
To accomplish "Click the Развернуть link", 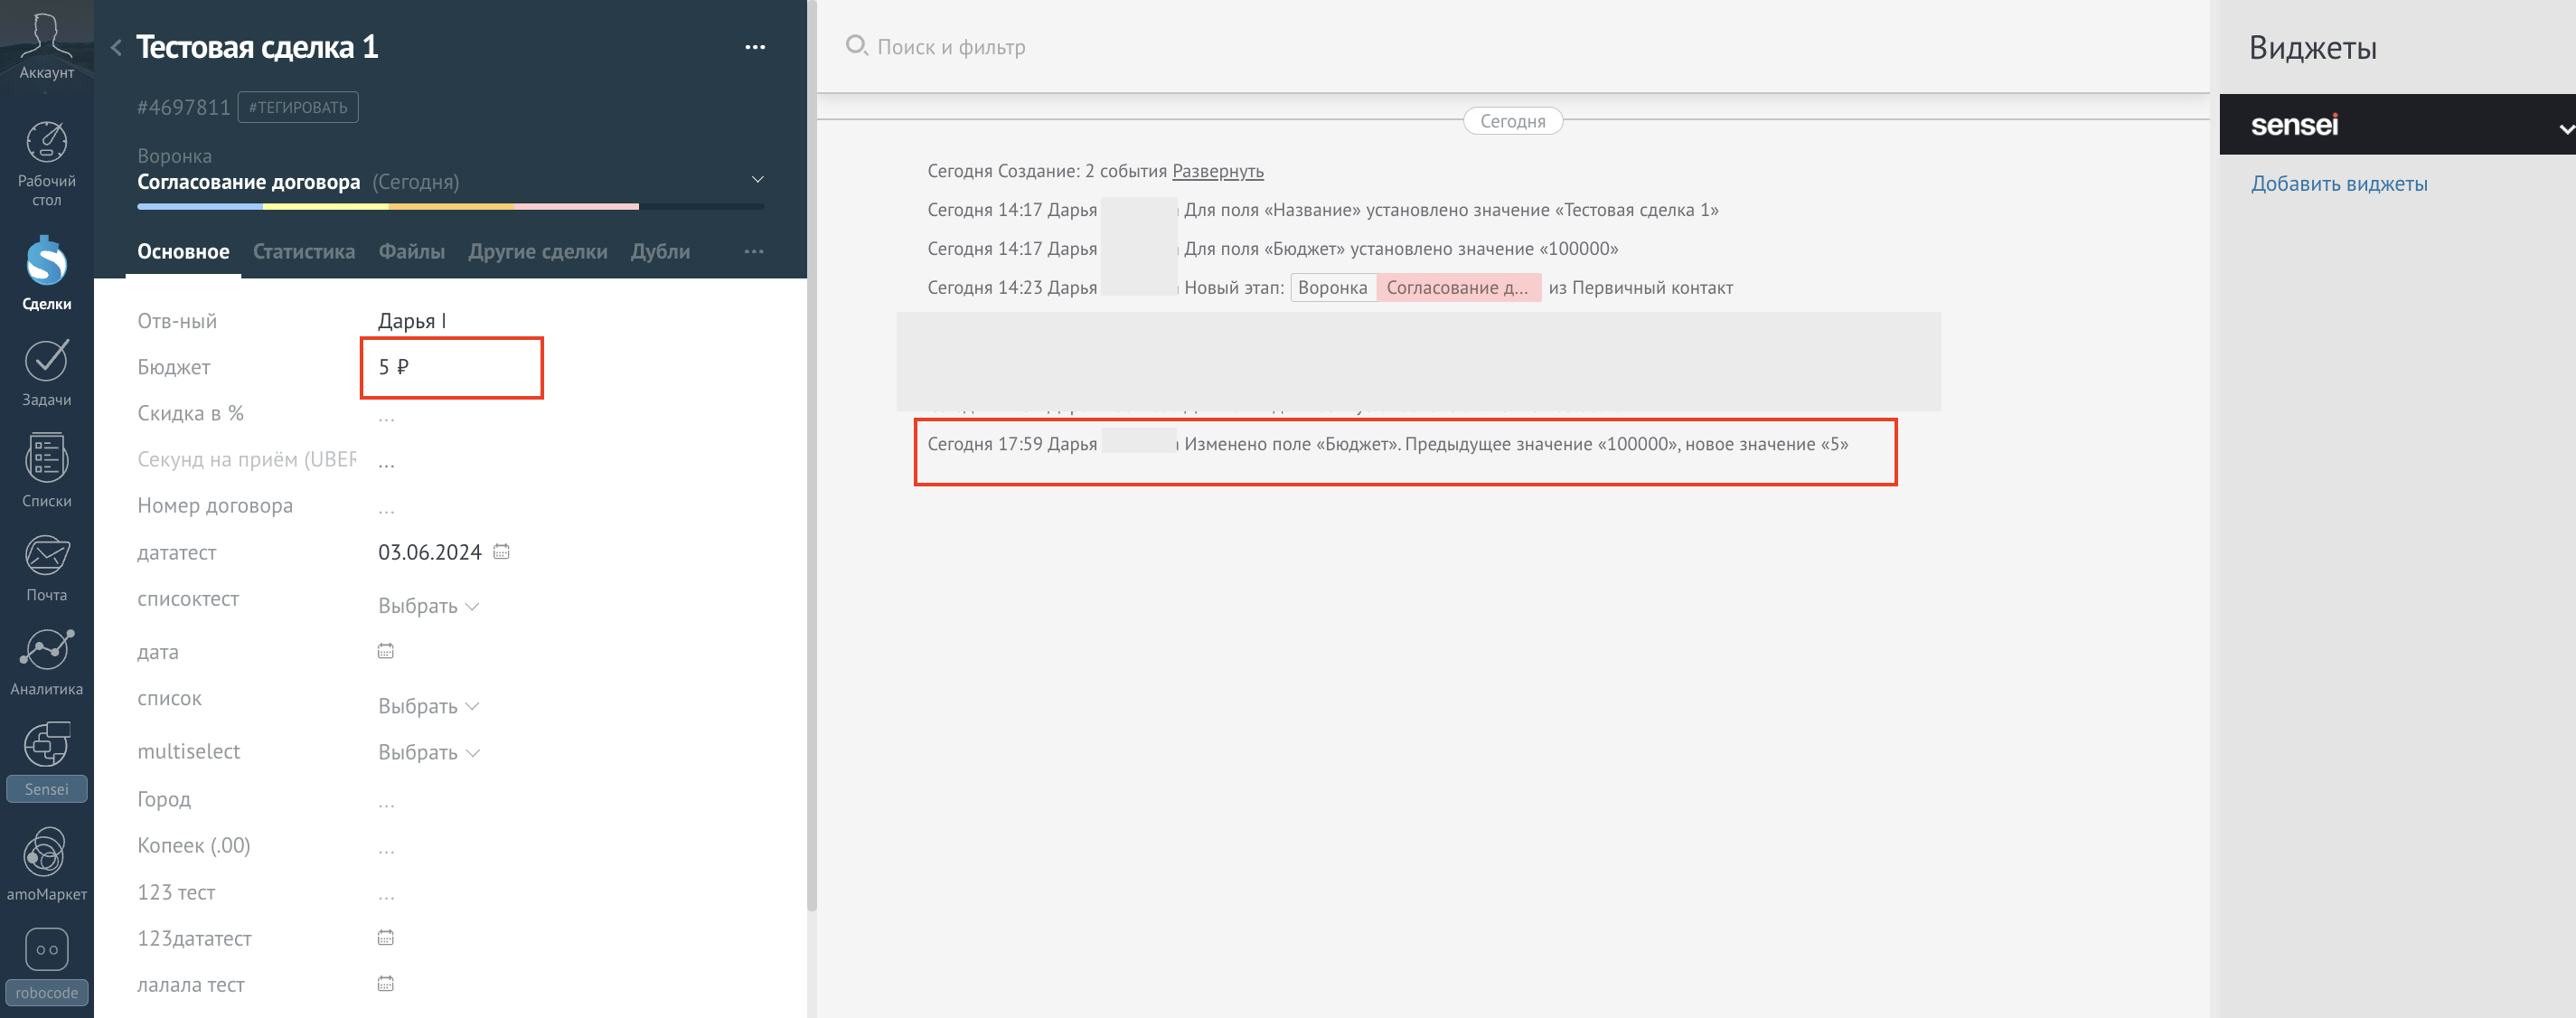I will pyautogui.click(x=1218, y=171).
